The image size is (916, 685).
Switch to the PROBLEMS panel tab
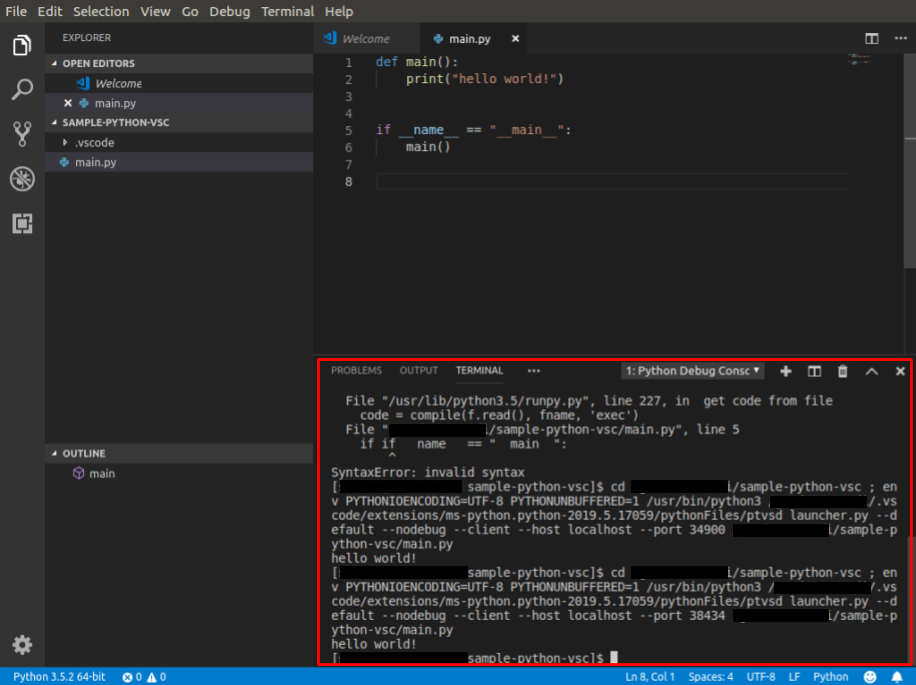tap(356, 370)
